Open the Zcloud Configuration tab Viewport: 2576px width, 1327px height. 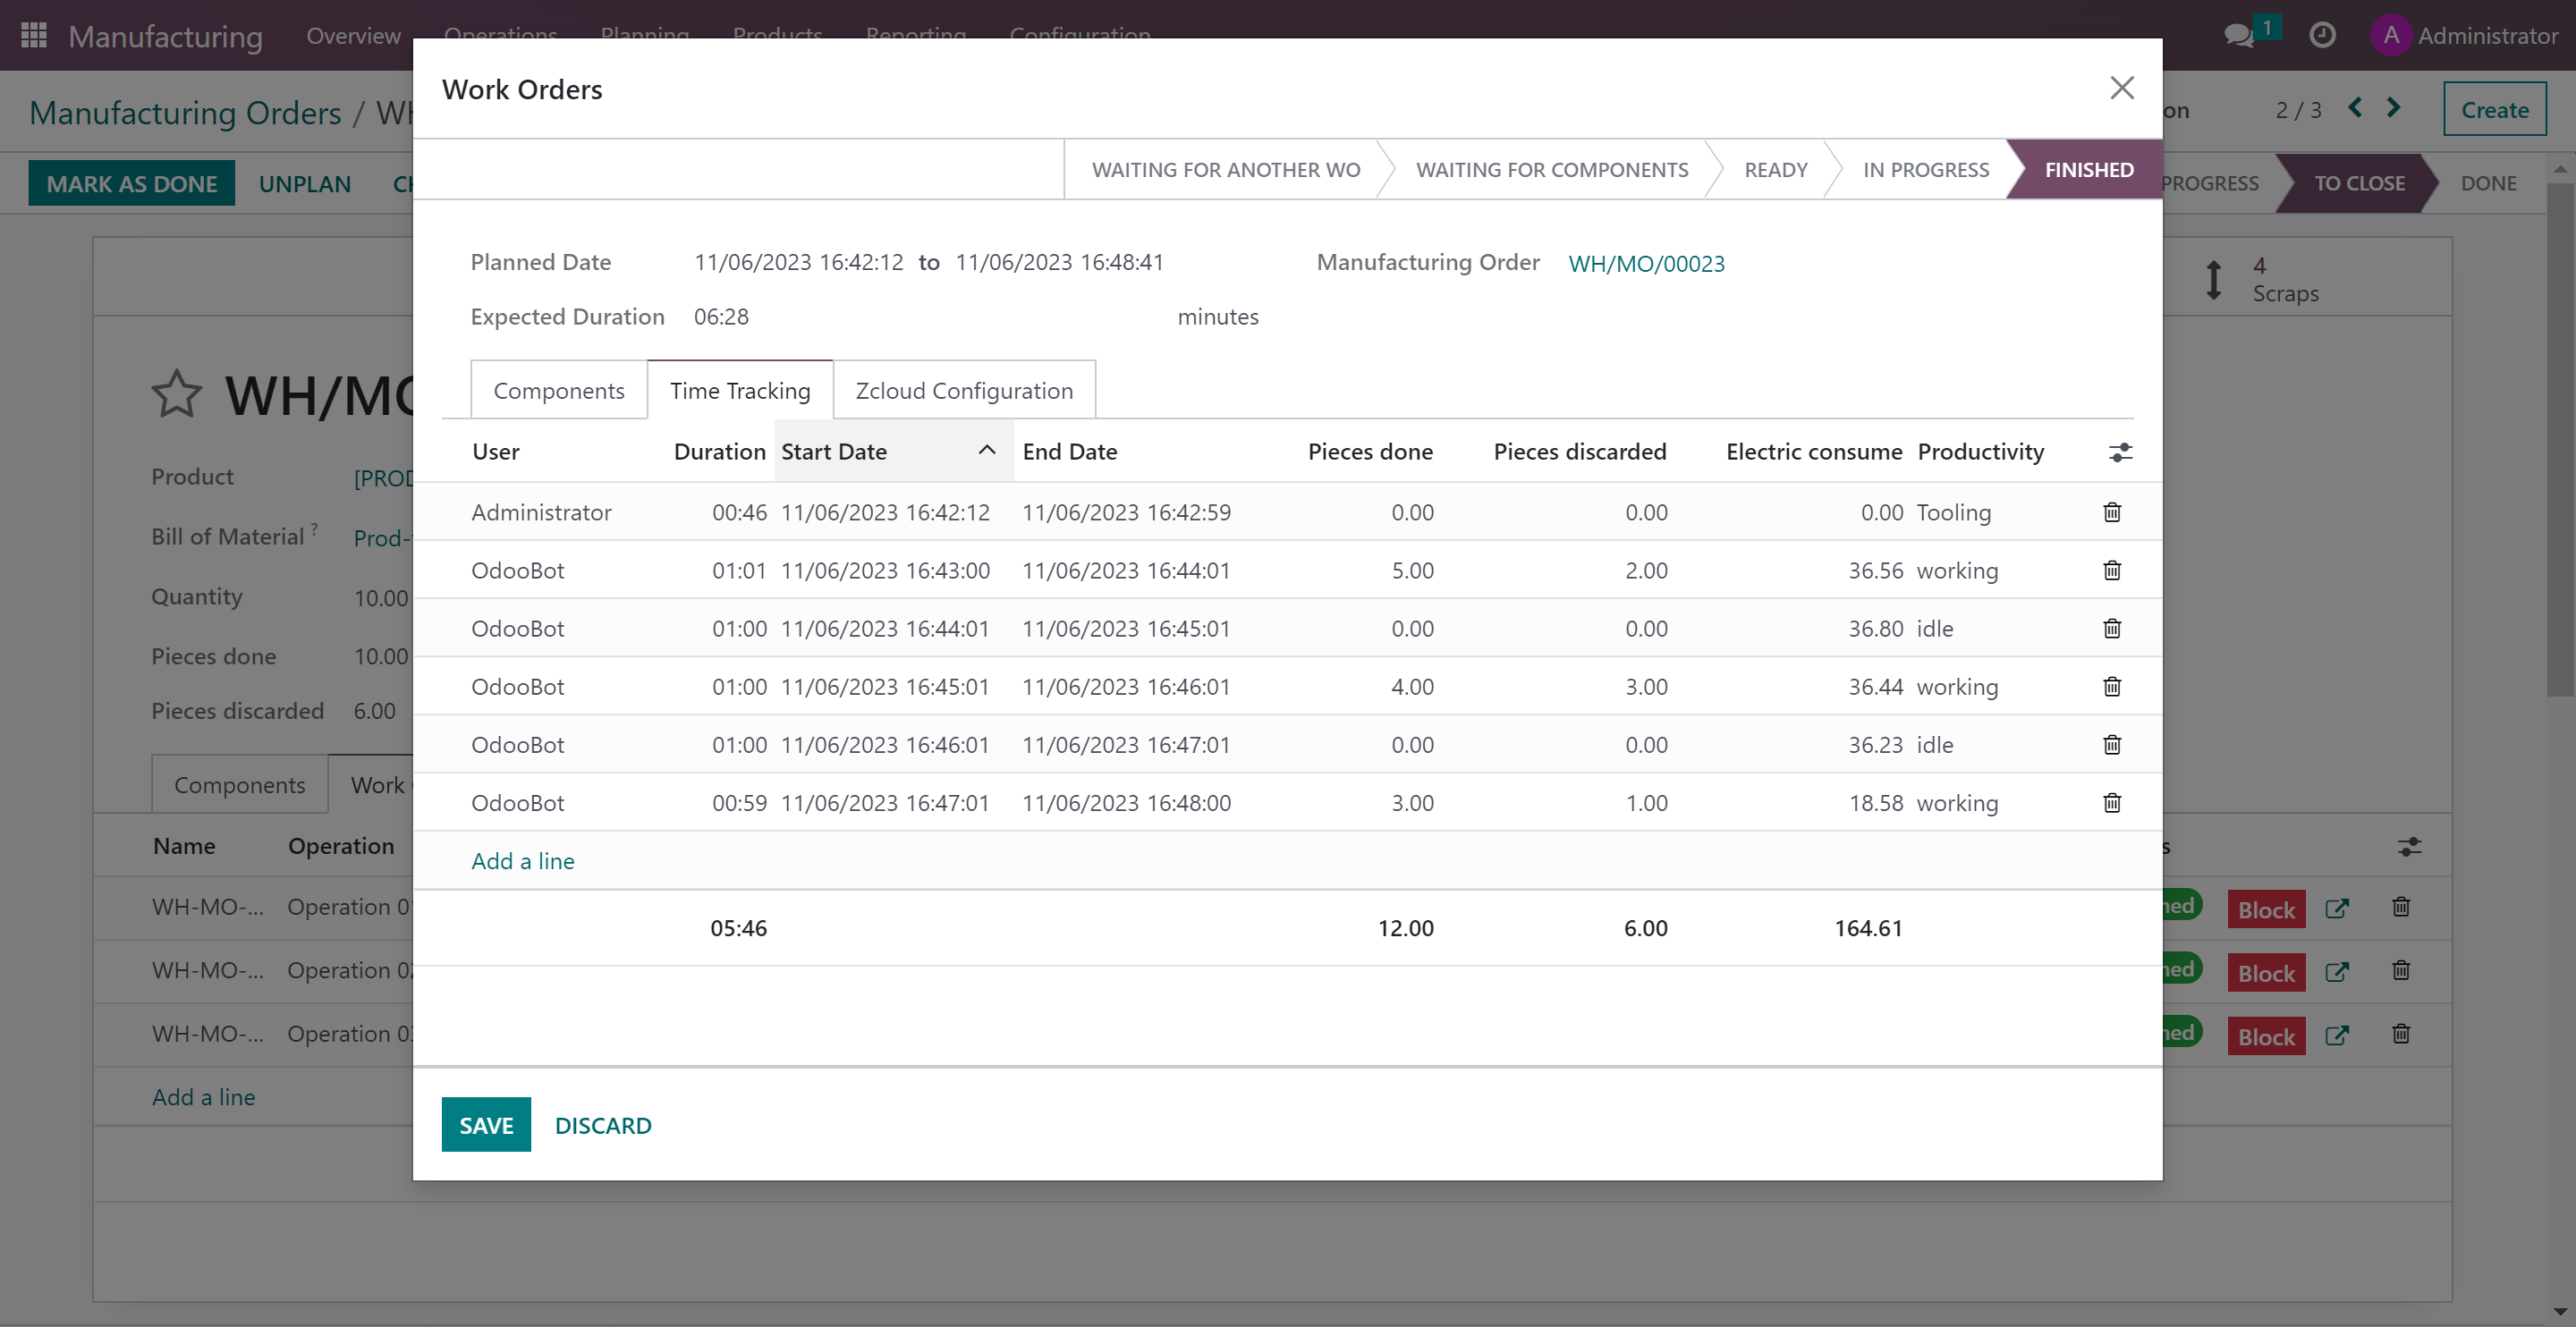(963, 390)
